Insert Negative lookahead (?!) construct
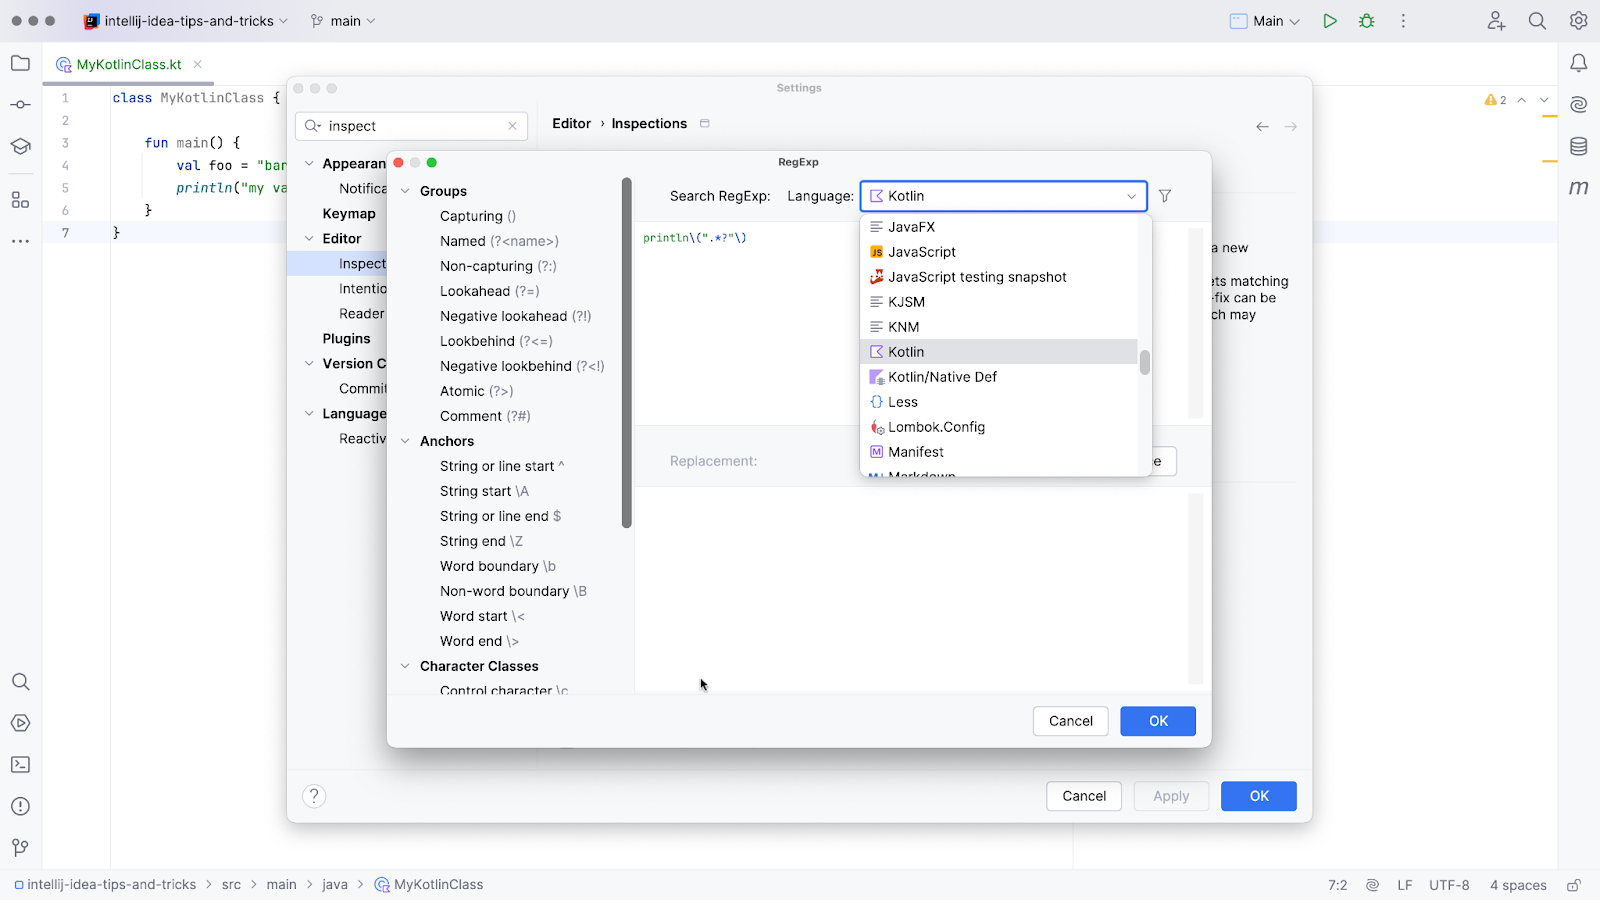Screen dimensions: 1600x900 point(515,316)
